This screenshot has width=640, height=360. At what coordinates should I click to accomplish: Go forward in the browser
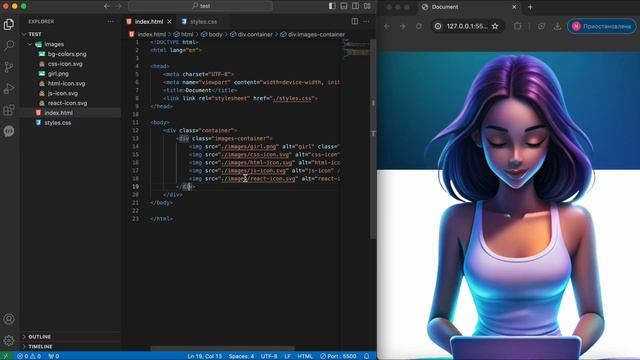tap(403, 26)
